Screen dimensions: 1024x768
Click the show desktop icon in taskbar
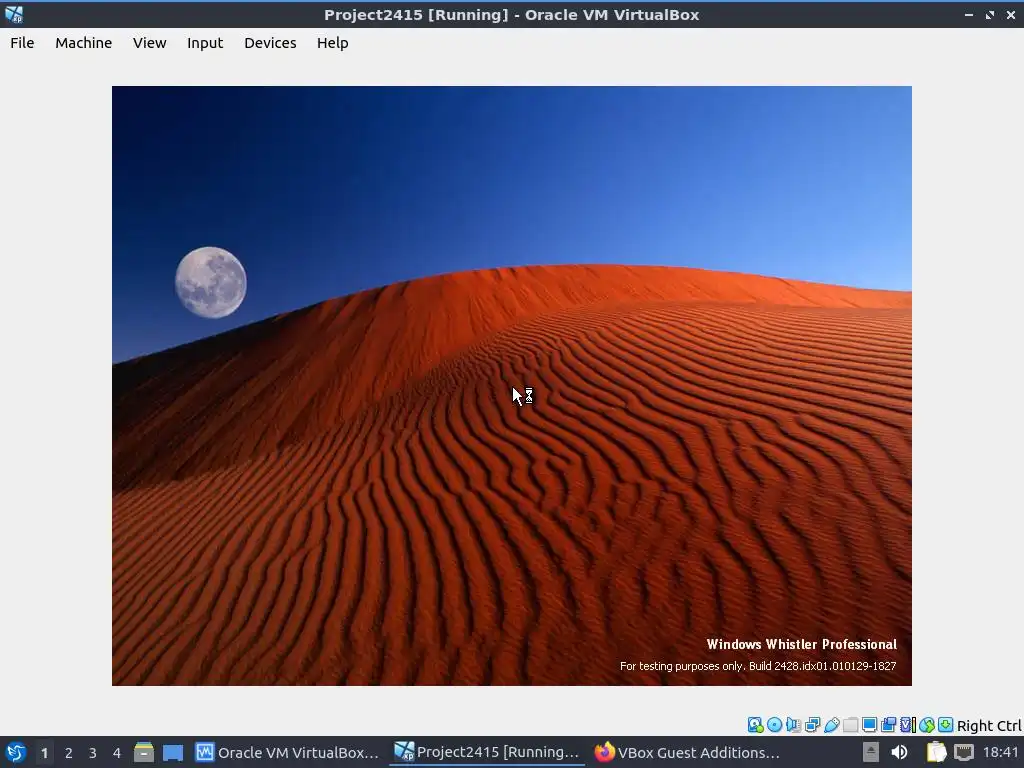[x=173, y=752]
